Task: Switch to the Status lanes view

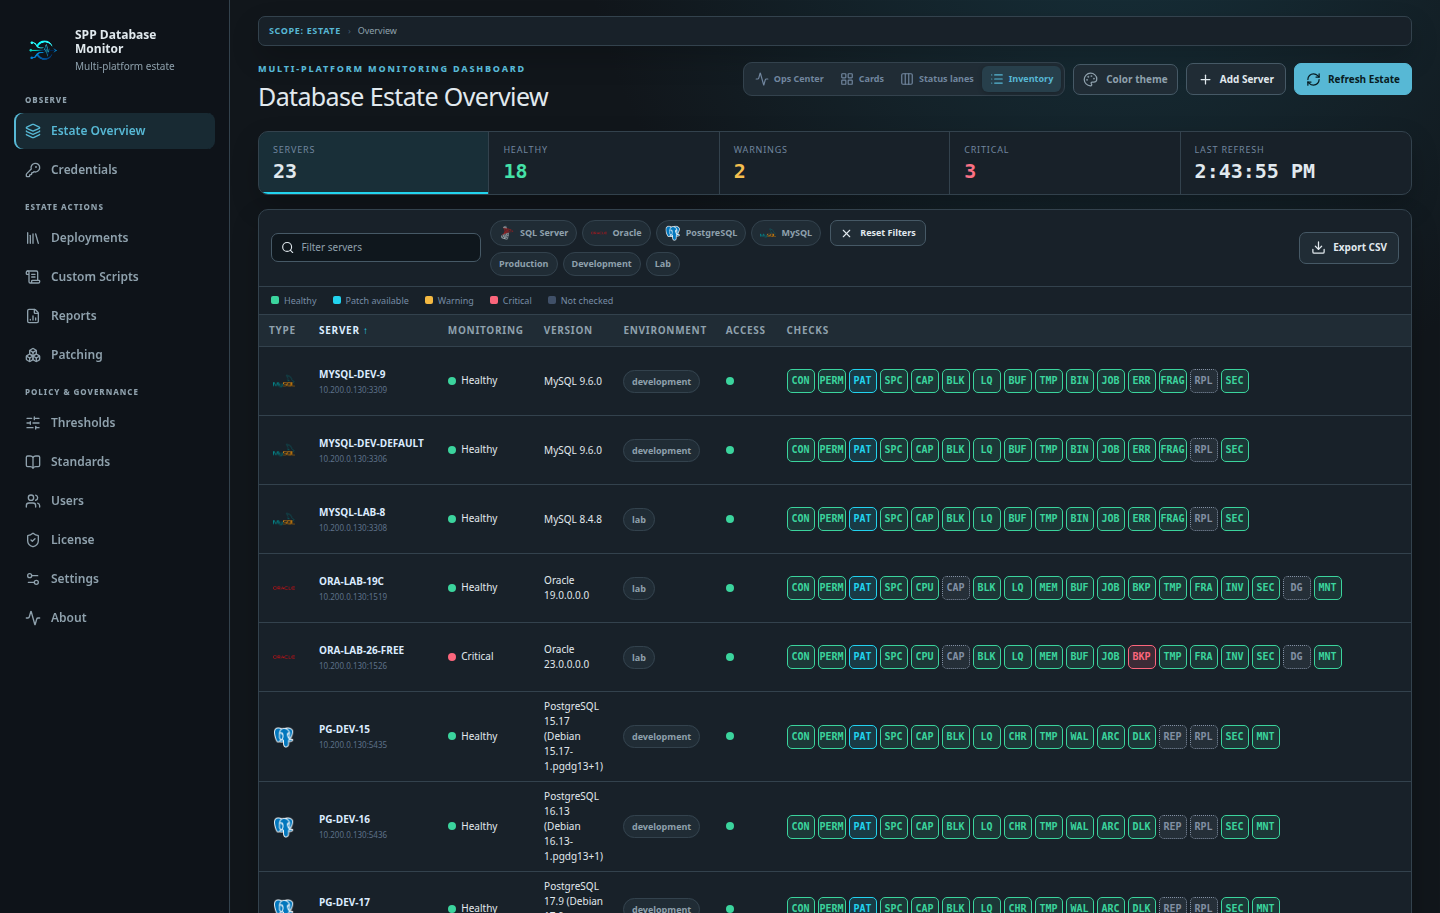Action: (x=937, y=79)
